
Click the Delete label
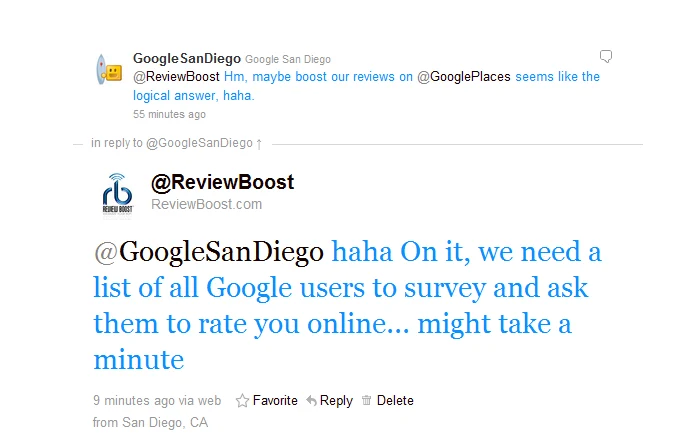pos(395,401)
